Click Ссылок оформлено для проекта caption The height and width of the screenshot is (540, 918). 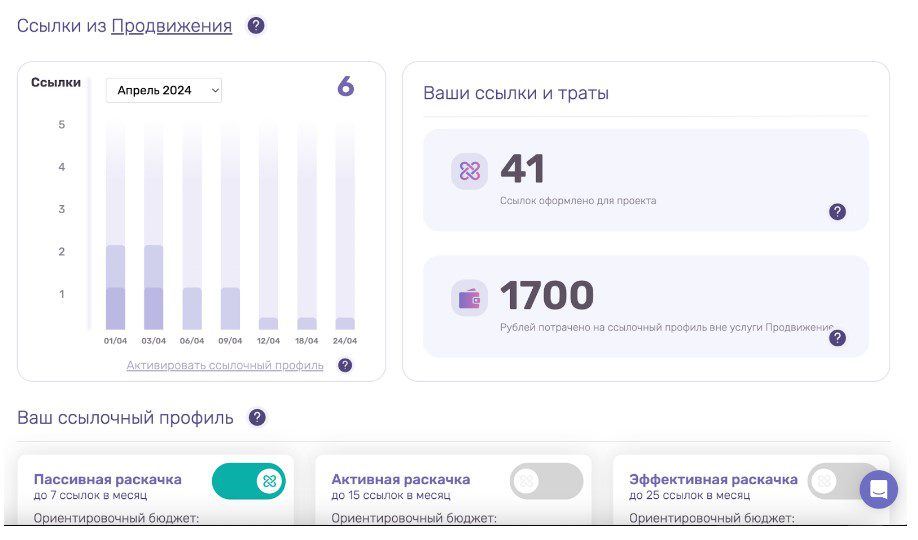click(x=578, y=200)
